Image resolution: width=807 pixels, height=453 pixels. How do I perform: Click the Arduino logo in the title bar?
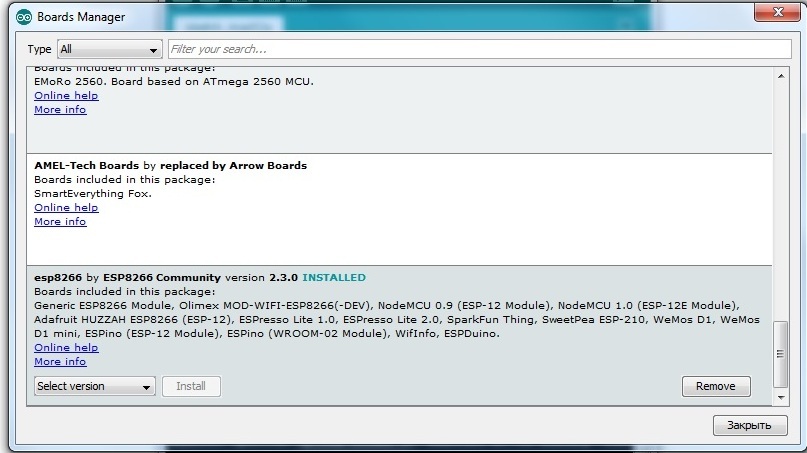tap(24, 17)
